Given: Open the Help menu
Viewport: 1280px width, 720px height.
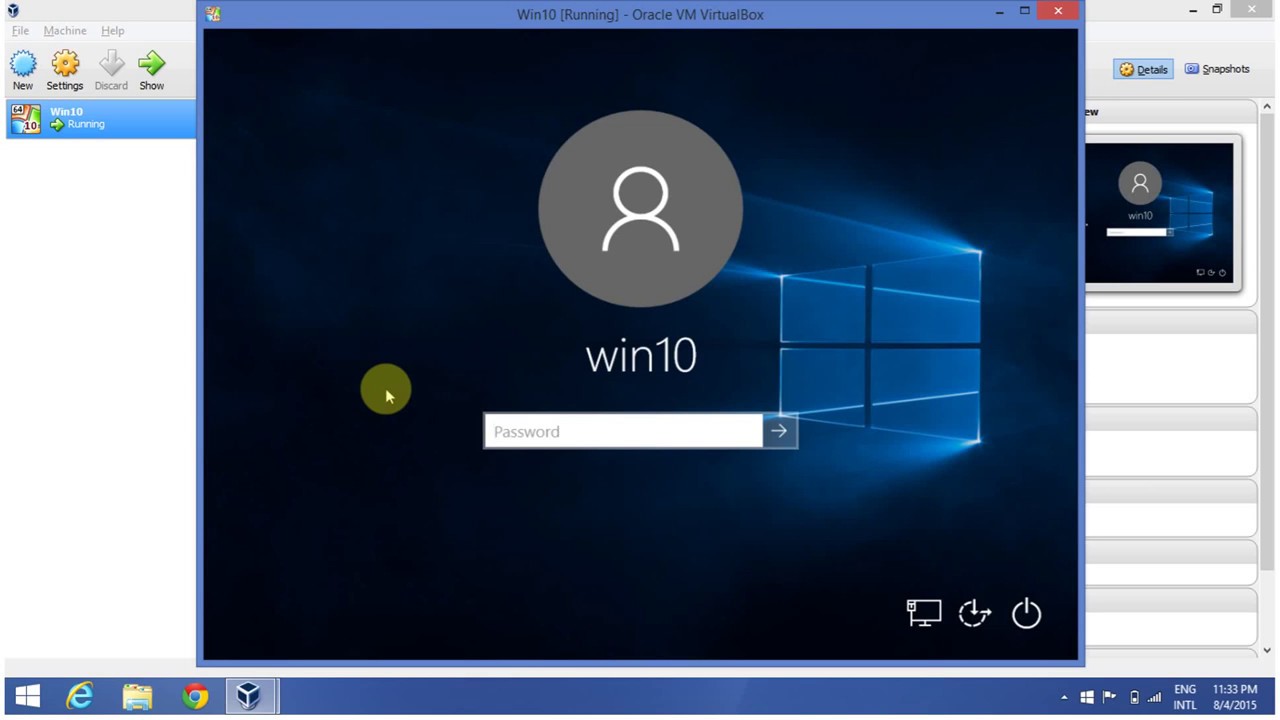Looking at the screenshot, I should 112,31.
